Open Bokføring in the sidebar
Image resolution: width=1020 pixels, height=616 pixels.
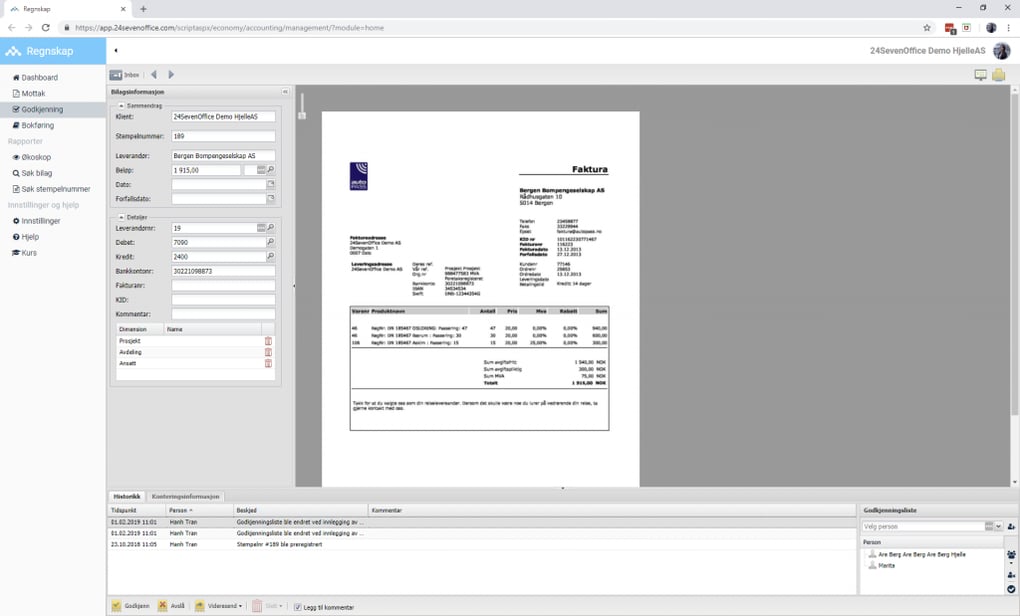click(x=37, y=125)
